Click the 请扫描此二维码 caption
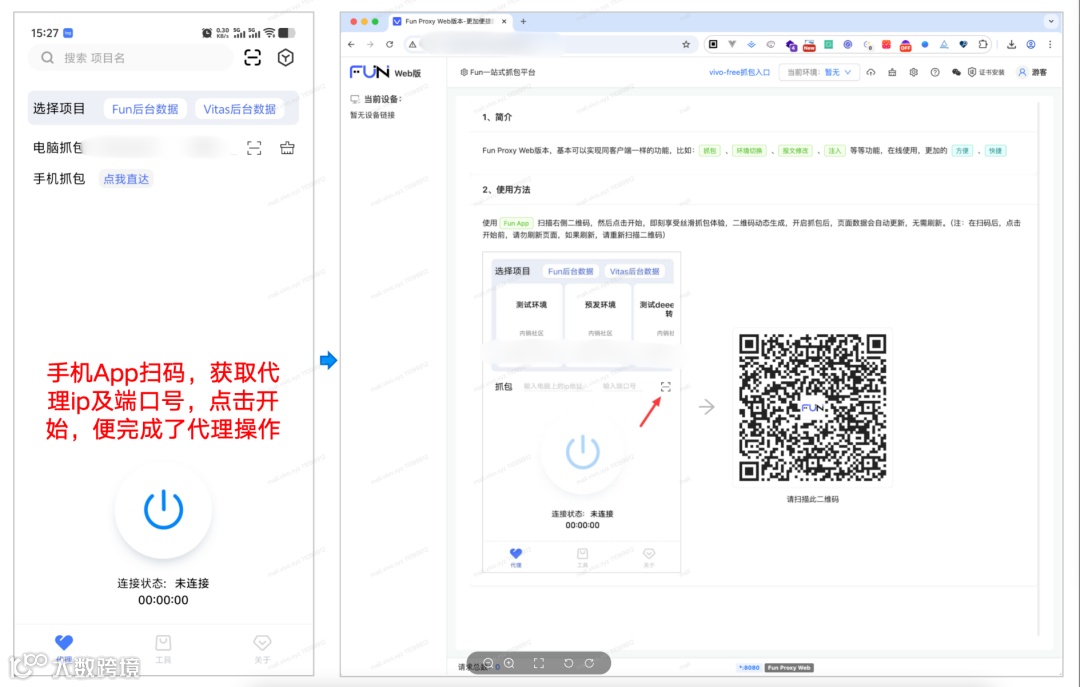The width and height of the screenshot is (1080, 687). tap(813, 500)
